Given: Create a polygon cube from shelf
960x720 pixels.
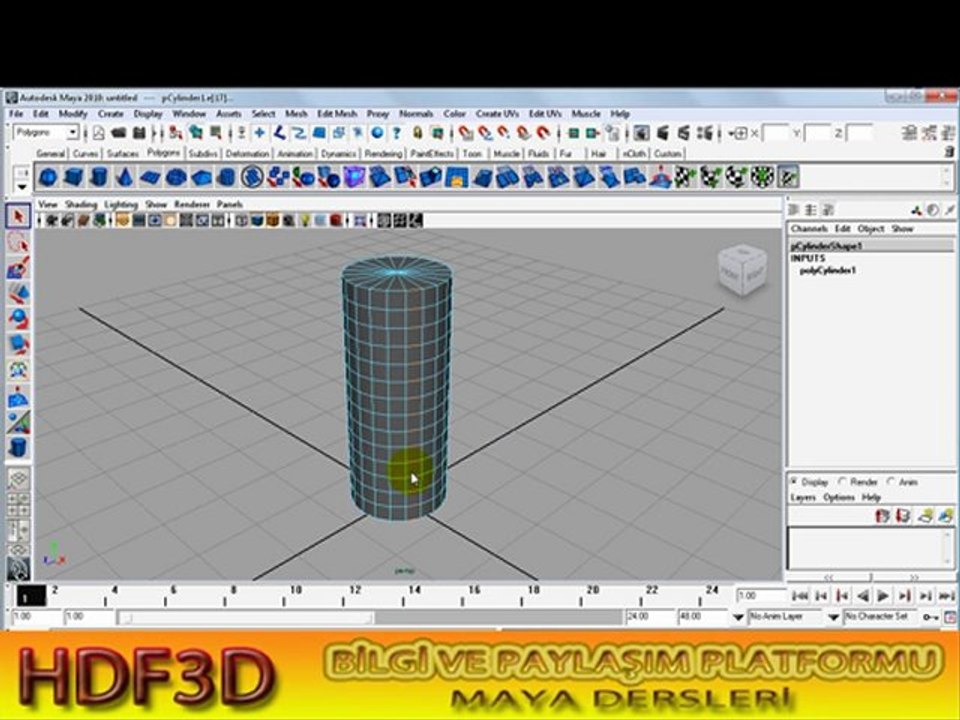Looking at the screenshot, I should coord(73,177).
